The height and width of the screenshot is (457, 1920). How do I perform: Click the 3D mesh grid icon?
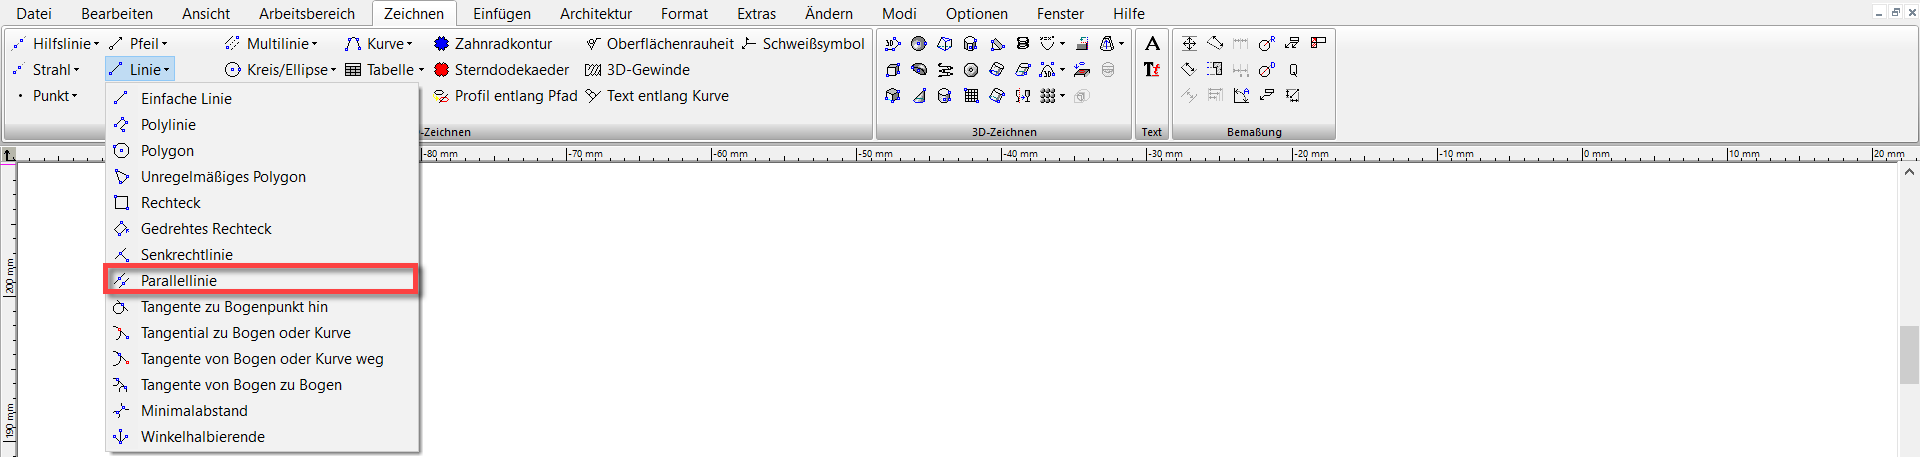pyautogui.click(x=971, y=95)
